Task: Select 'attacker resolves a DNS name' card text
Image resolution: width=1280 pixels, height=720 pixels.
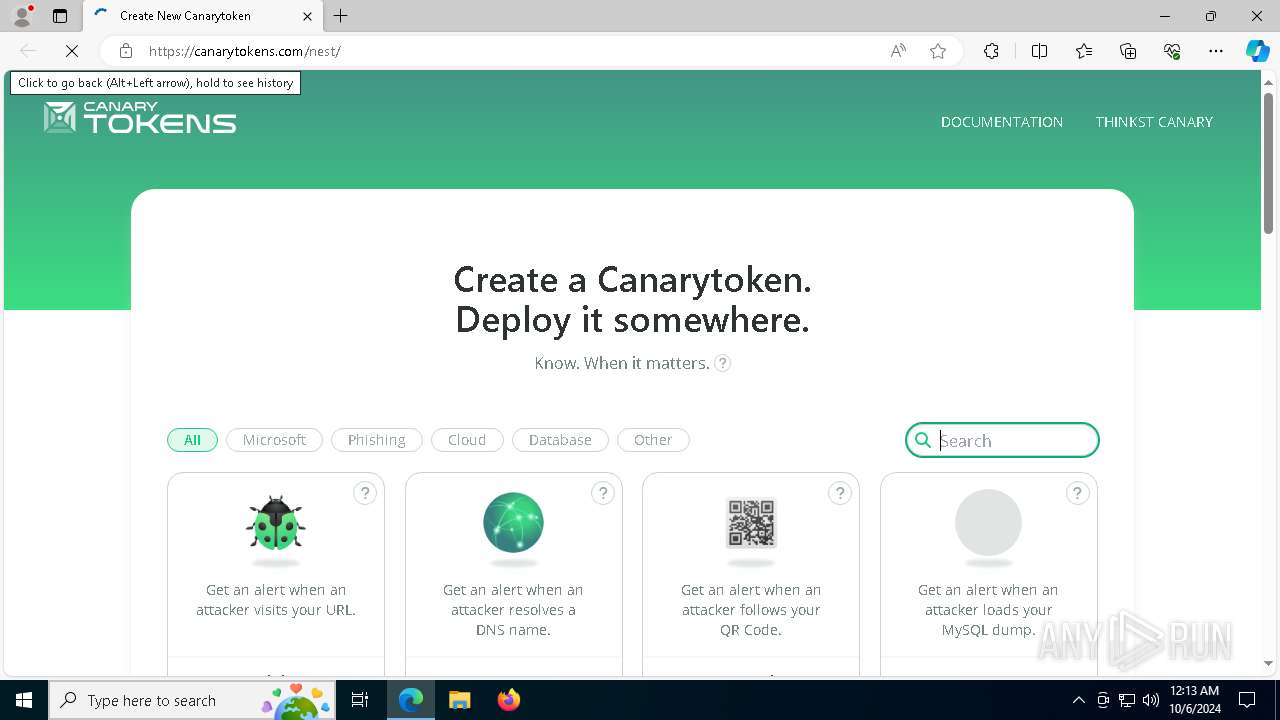Action: coord(513,610)
